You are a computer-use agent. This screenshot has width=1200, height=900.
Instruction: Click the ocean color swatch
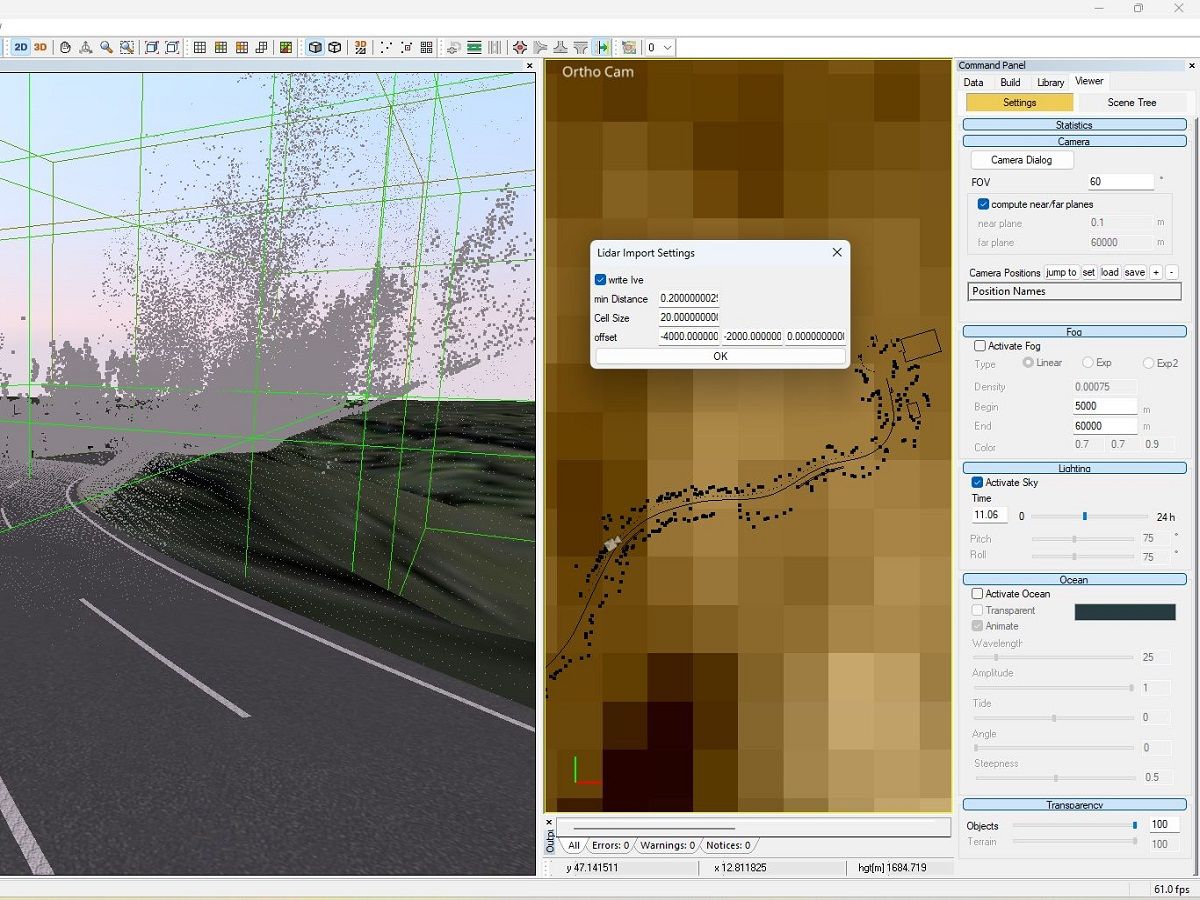pyautogui.click(x=1124, y=610)
